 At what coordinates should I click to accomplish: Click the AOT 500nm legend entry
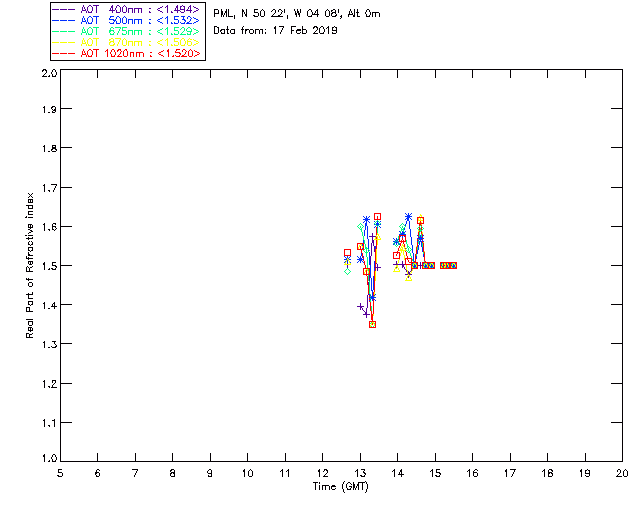127,20
